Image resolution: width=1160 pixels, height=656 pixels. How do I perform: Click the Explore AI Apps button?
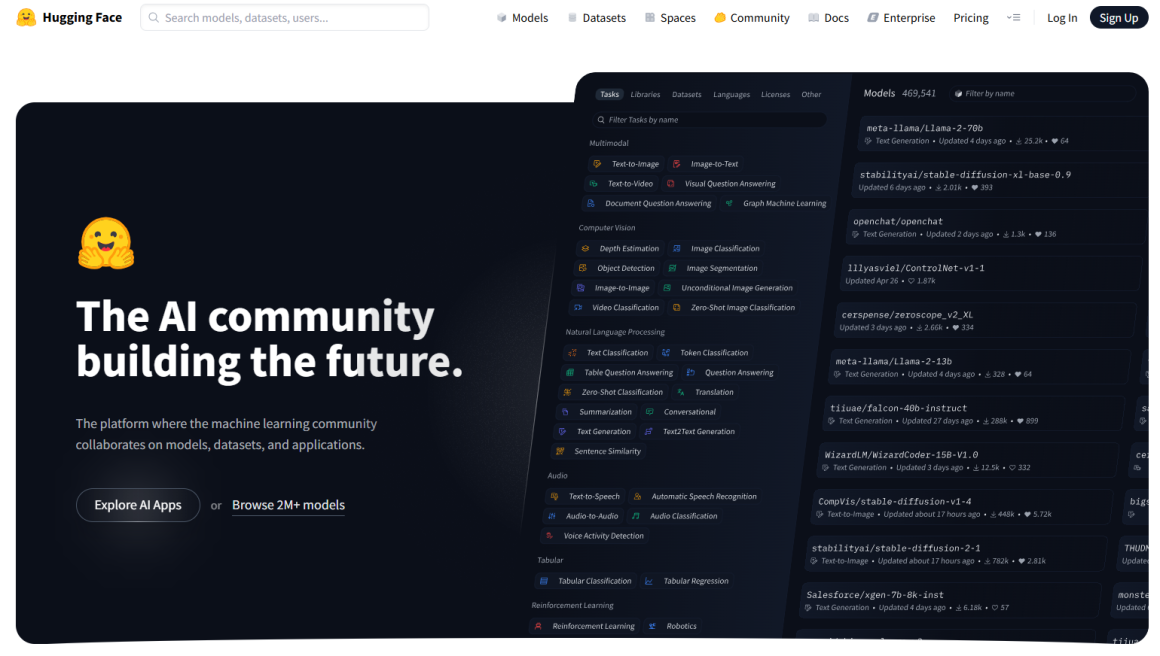click(x=138, y=505)
